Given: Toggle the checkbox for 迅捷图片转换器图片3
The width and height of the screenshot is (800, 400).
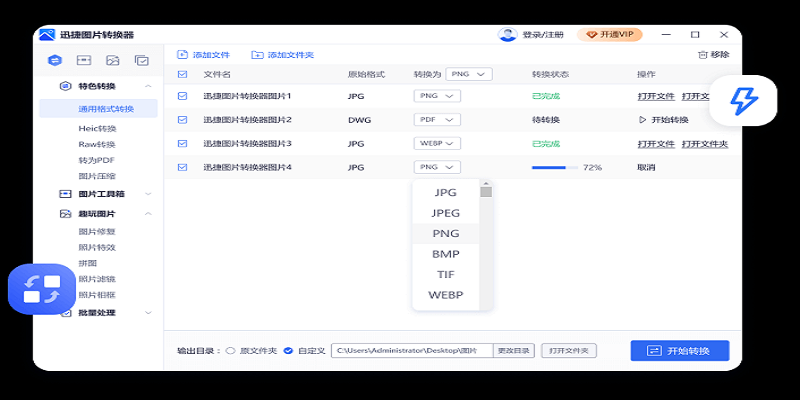Looking at the screenshot, I should coord(182,144).
